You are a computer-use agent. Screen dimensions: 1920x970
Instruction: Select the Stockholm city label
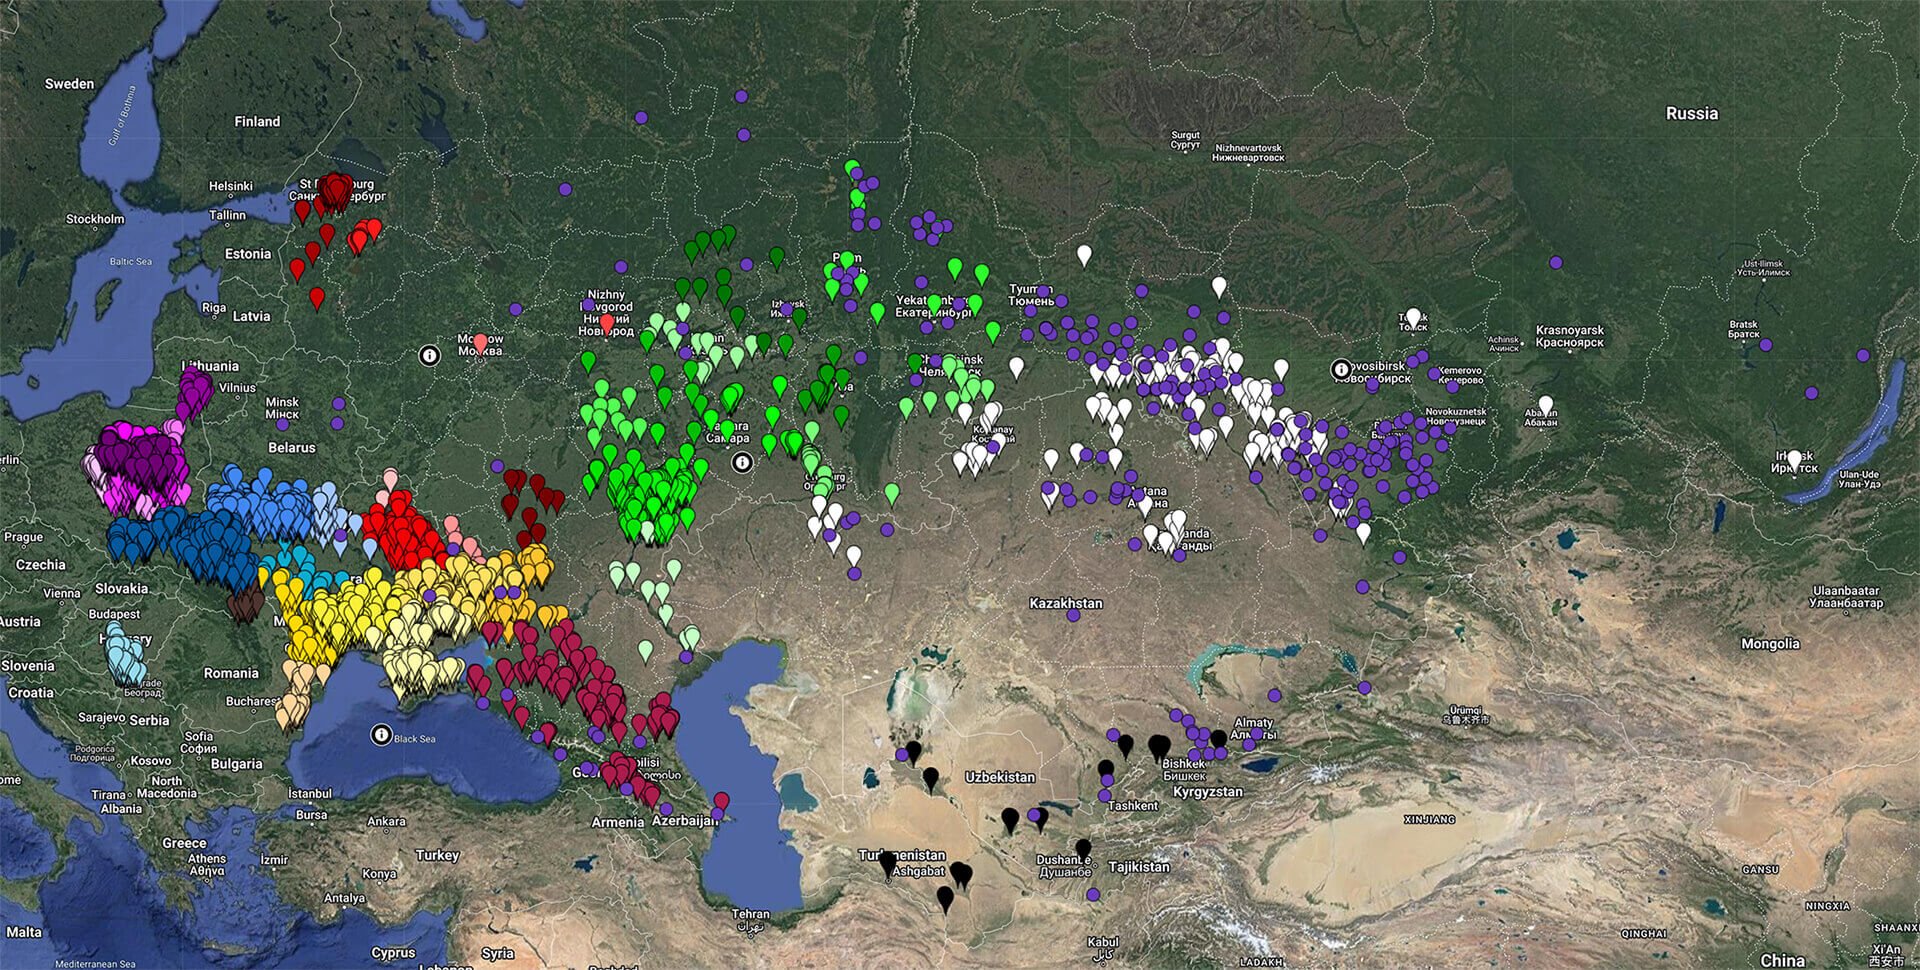[95, 219]
